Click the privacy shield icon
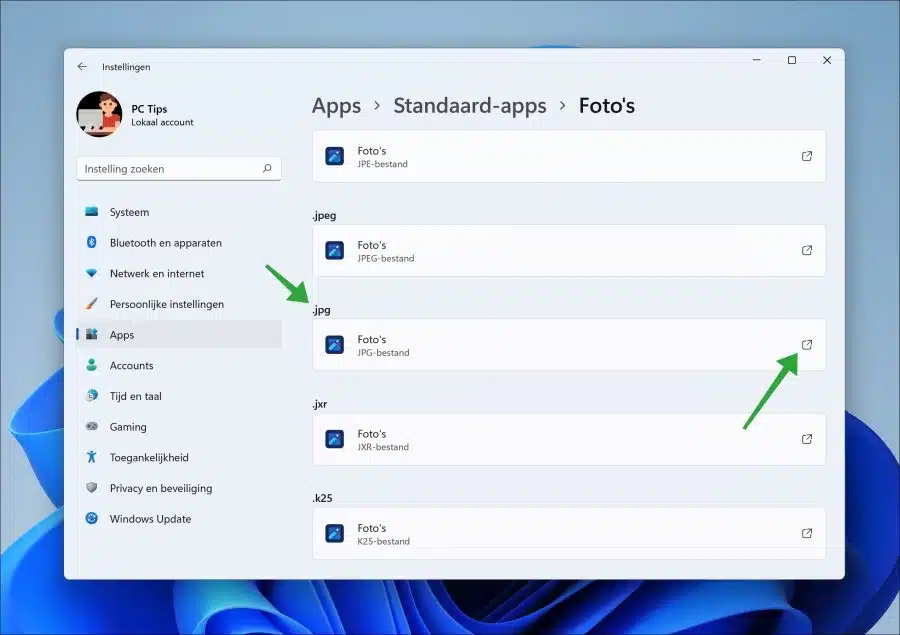The image size is (900, 635). pos(91,487)
